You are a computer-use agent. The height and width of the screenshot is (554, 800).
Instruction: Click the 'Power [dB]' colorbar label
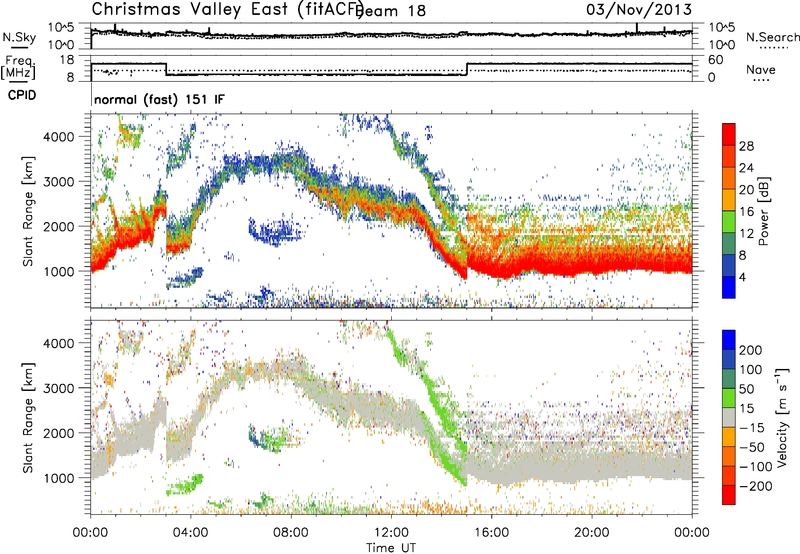click(x=764, y=211)
